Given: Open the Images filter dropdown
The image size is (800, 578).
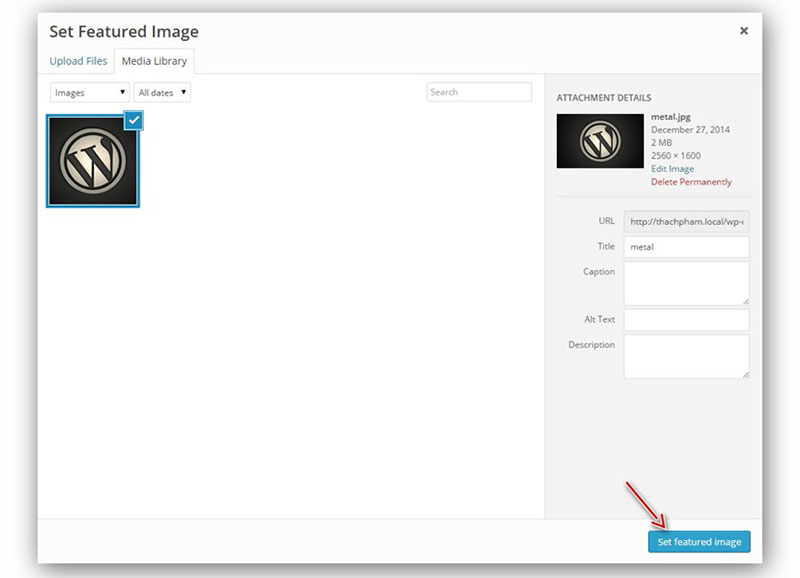Looking at the screenshot, I should (x=90, y=92).
